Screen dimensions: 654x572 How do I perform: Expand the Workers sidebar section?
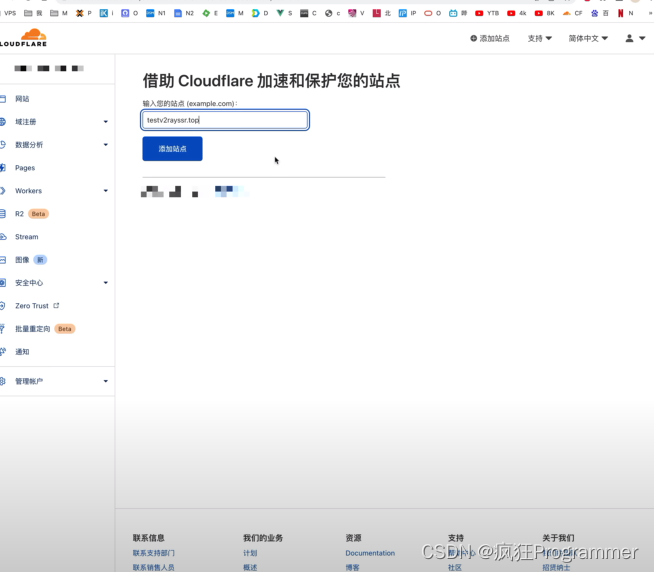[105, 191]
